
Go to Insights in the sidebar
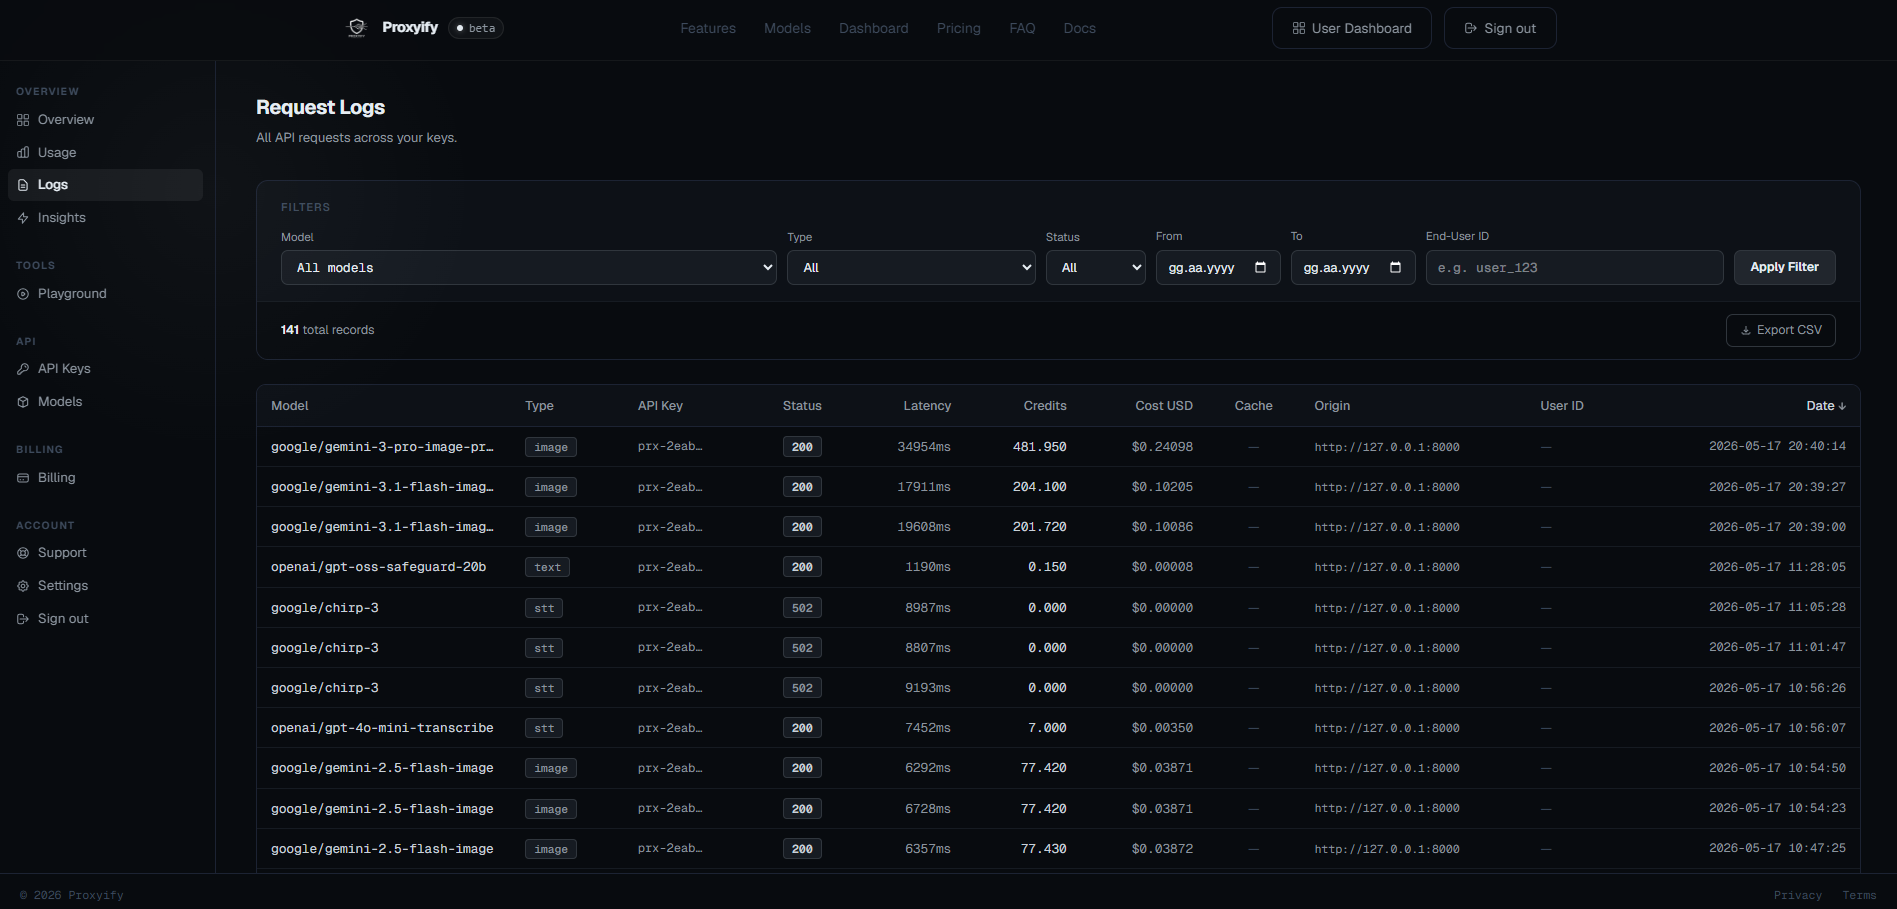(x=105, y=218)
